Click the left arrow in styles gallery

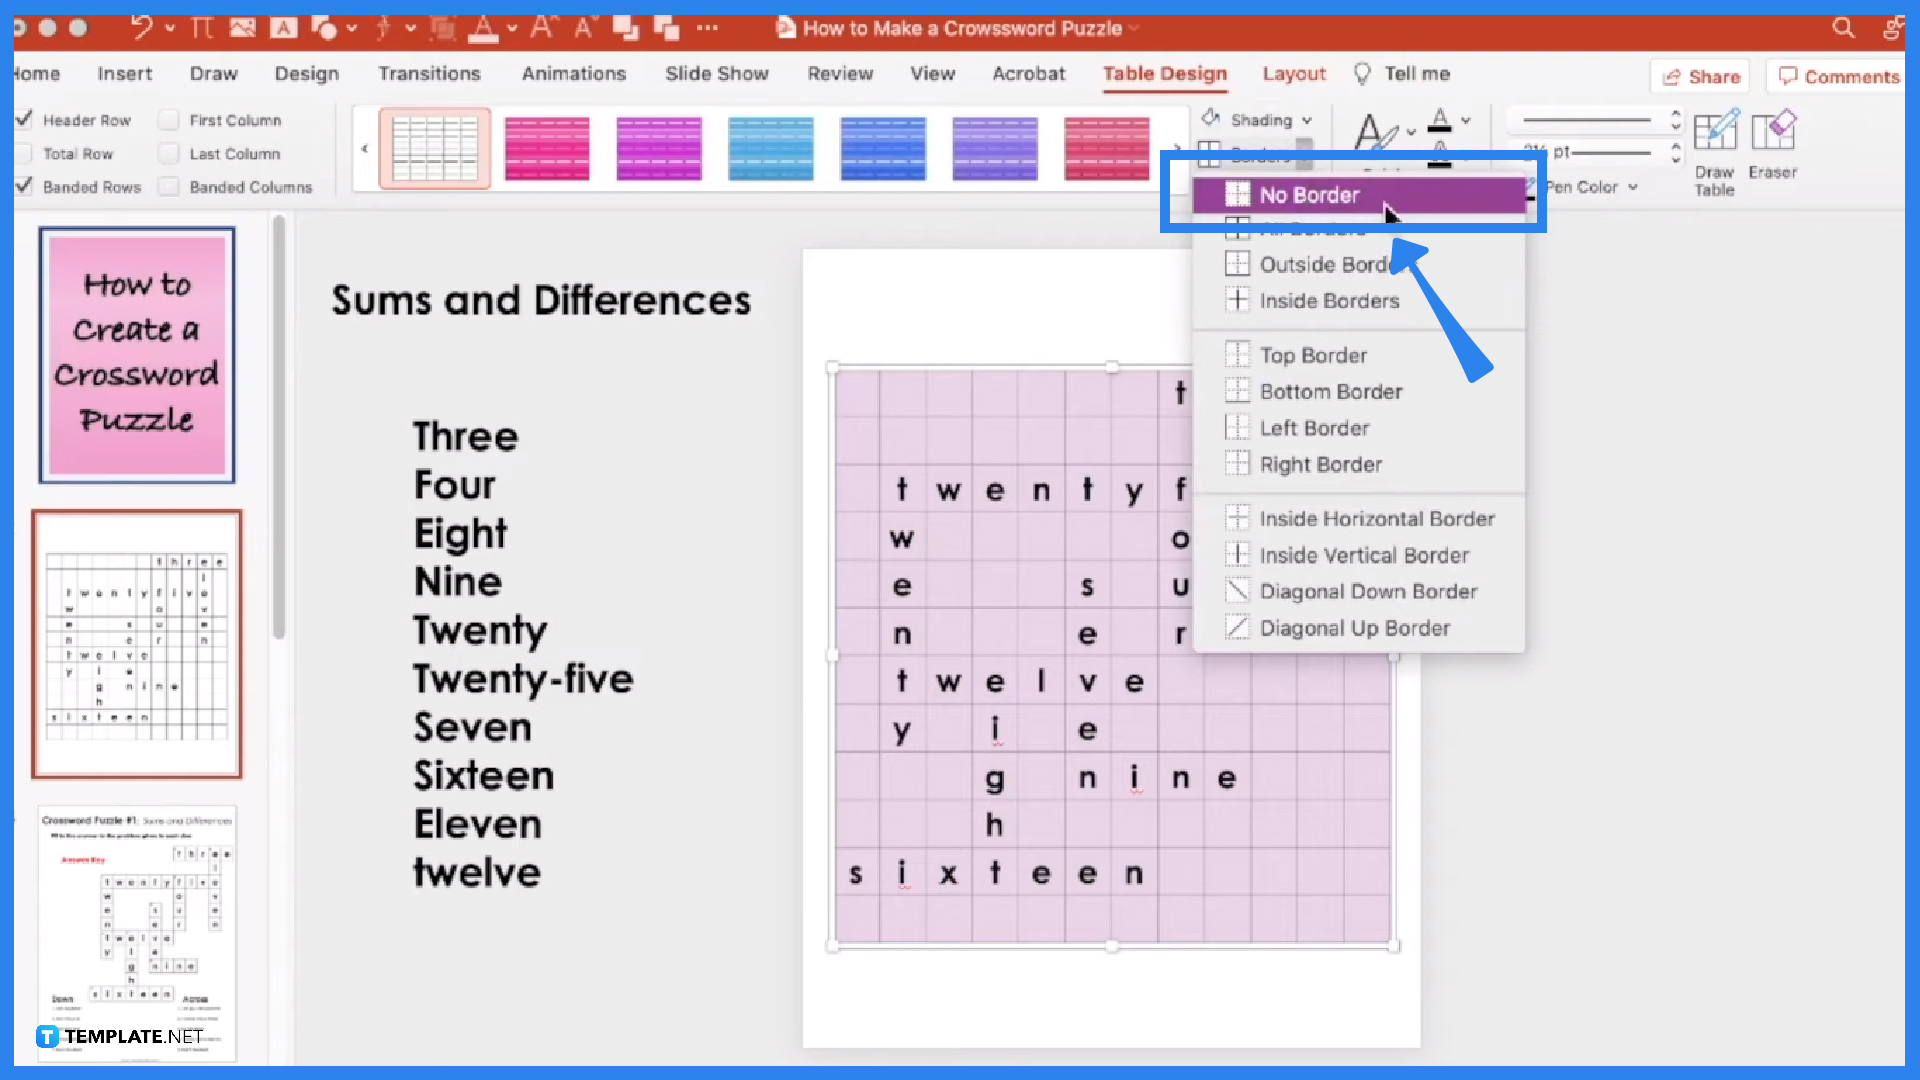point(368,149)
